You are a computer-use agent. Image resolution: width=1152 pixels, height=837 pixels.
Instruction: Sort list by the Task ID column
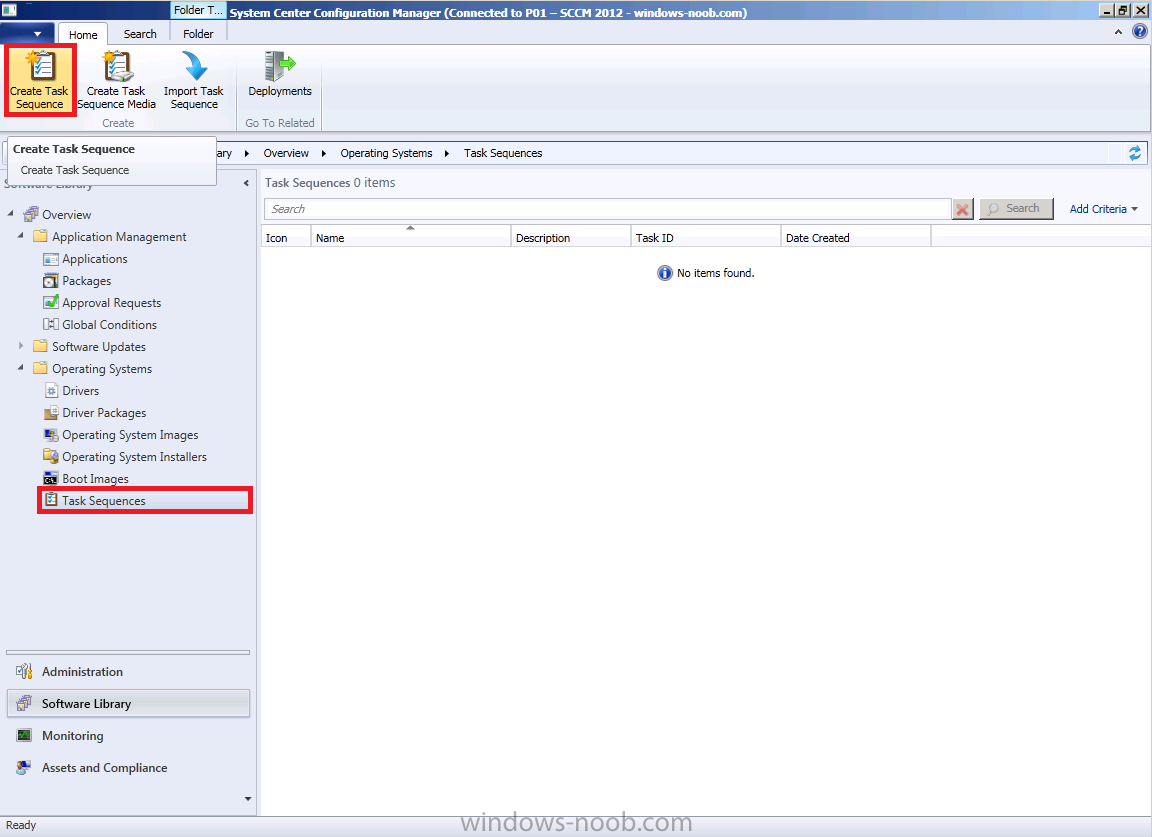click(x=705, y=237)
